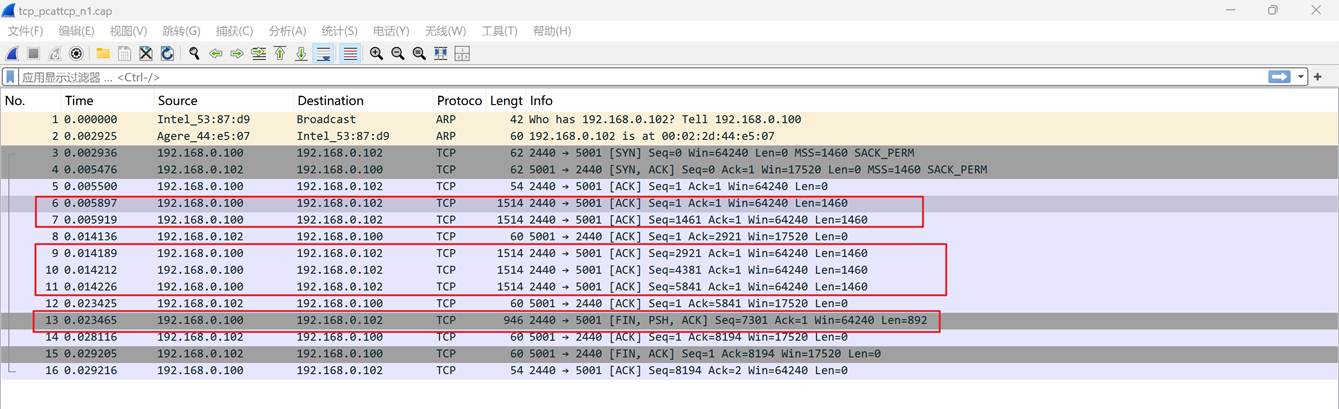
Task: Open the 文件(F) menu
Action: (26, 31)
